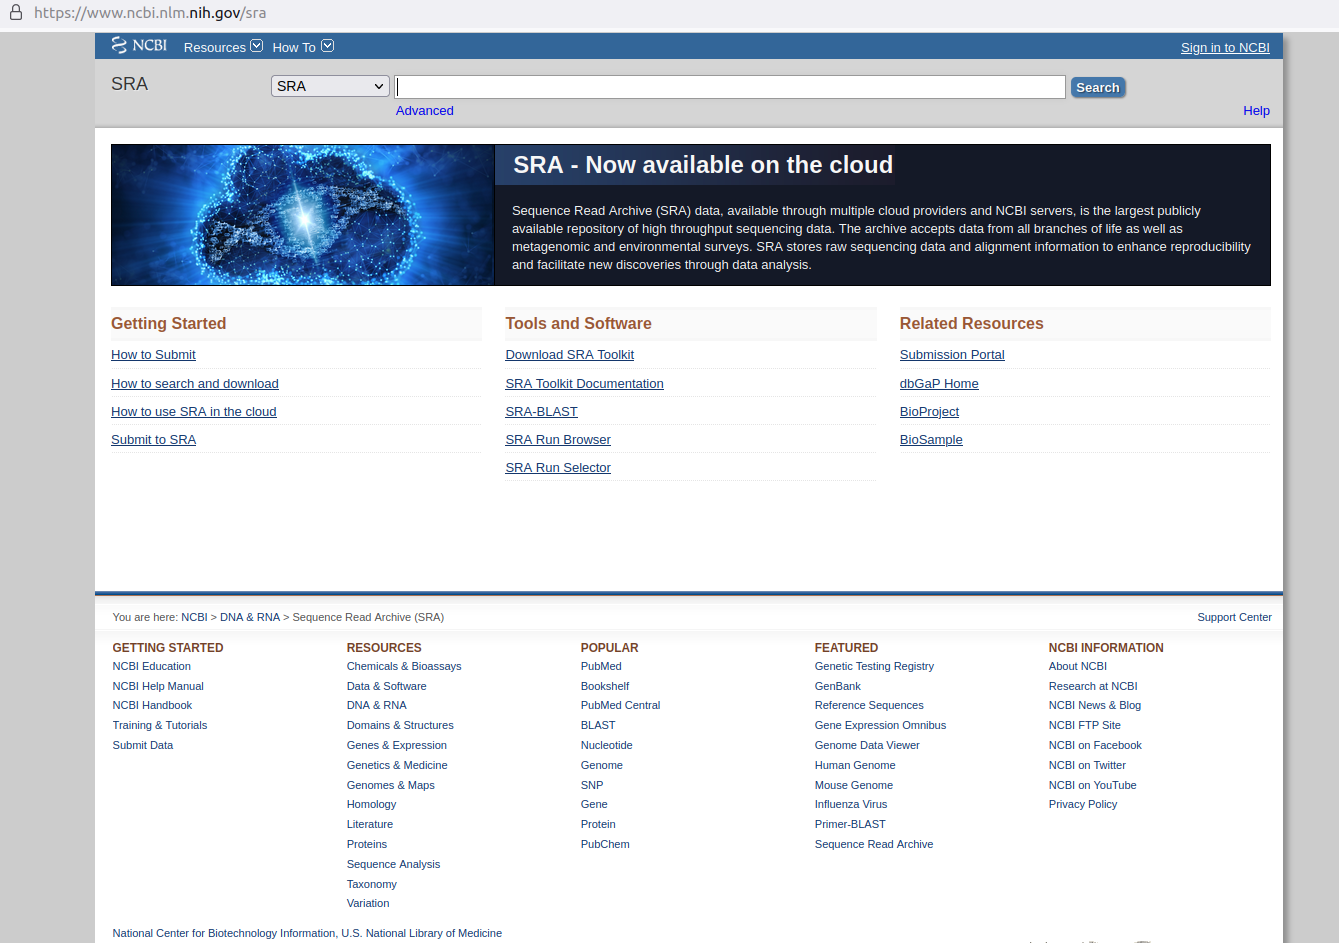Open SRA Run Selector
1339x943 pixels.
[558, 468]
